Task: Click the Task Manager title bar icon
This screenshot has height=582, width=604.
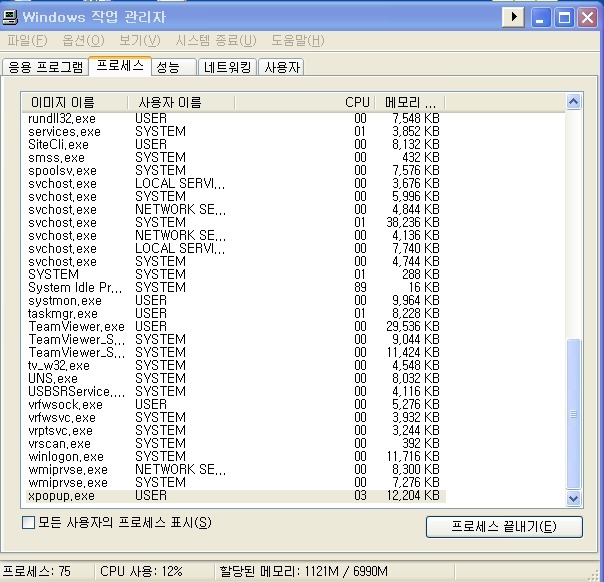Action: click(11, 17)
